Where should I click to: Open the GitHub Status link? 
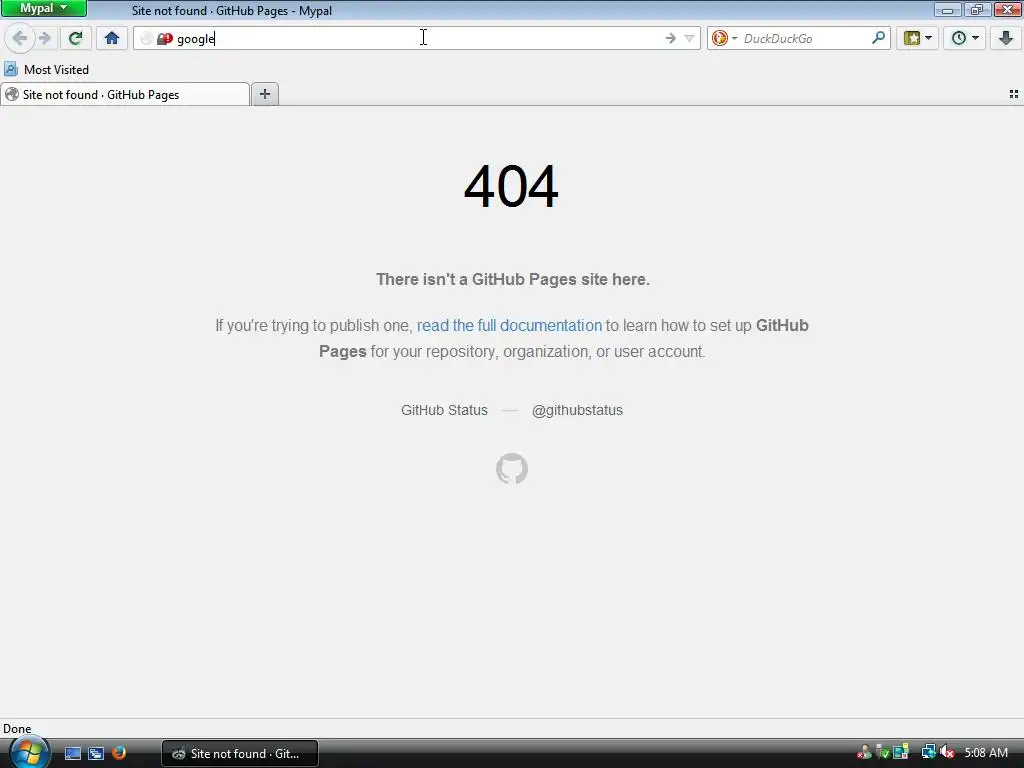444,410
